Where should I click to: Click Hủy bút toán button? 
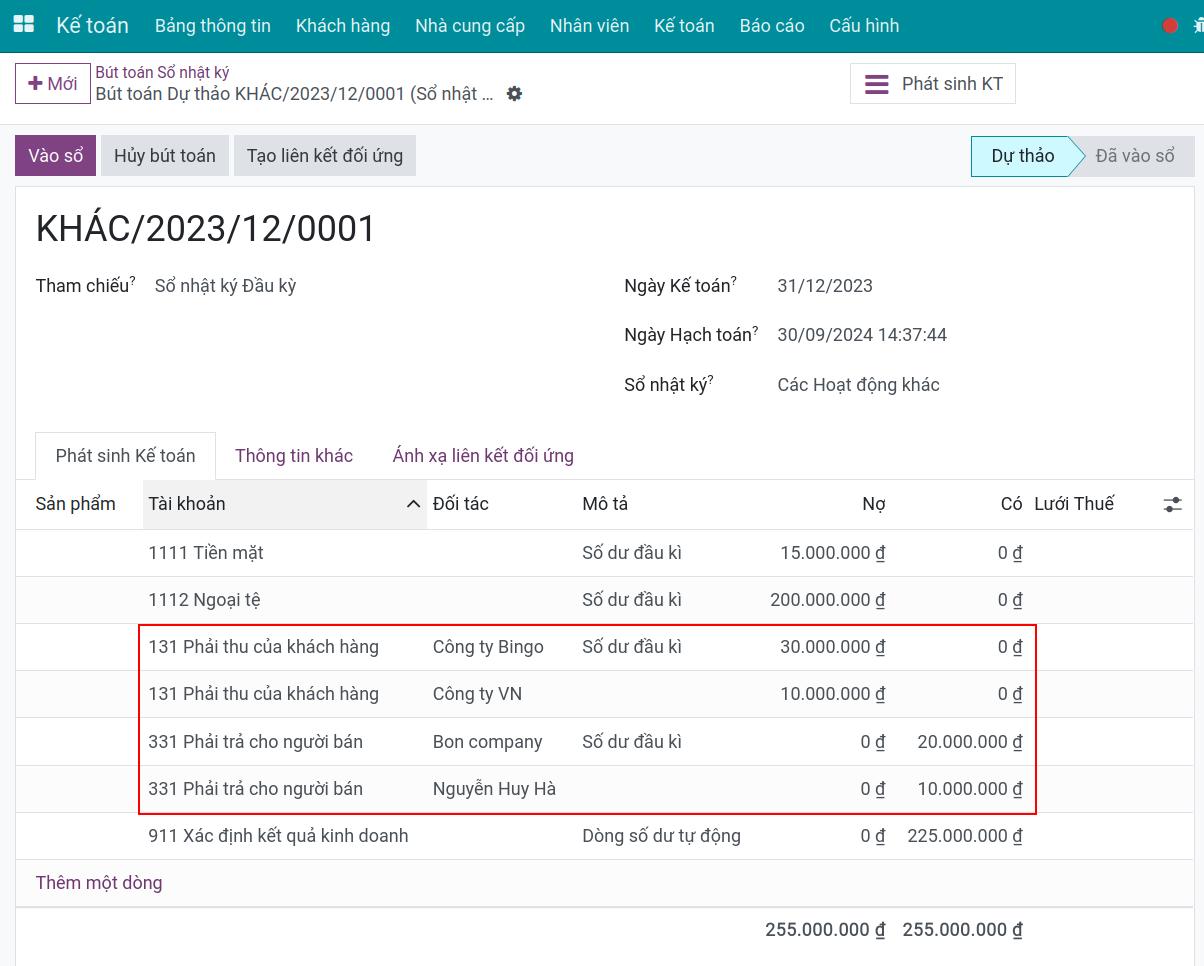(165, 156)
